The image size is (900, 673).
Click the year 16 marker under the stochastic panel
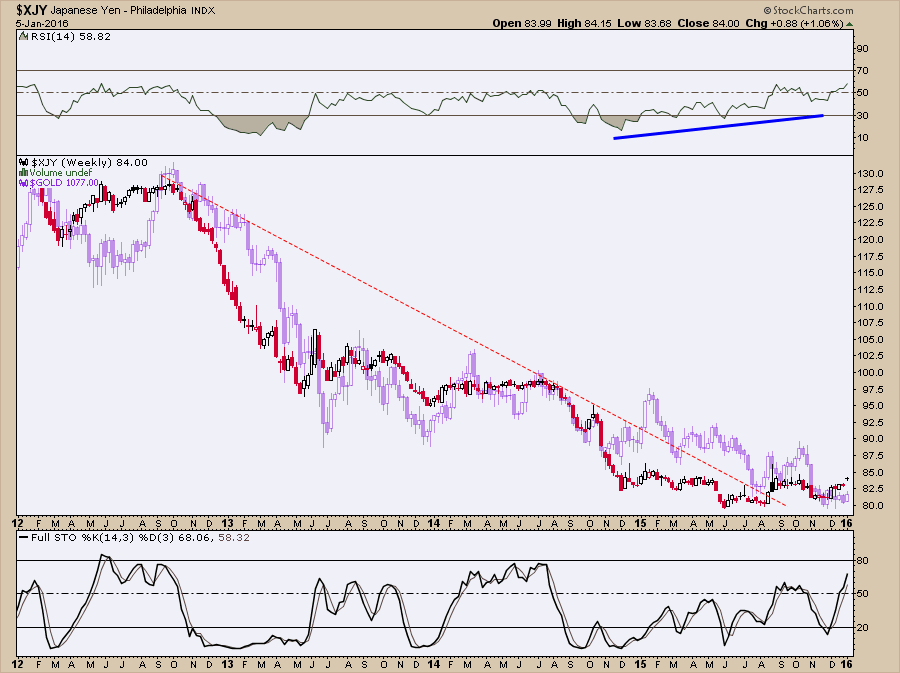click(x=847, y=664)
